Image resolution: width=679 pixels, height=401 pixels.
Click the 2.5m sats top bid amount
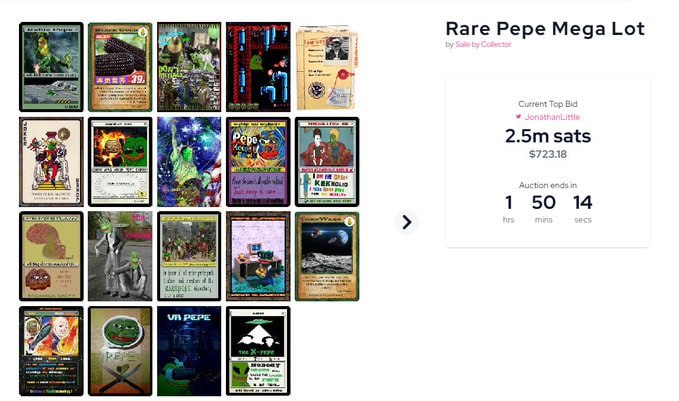point(548,136)
